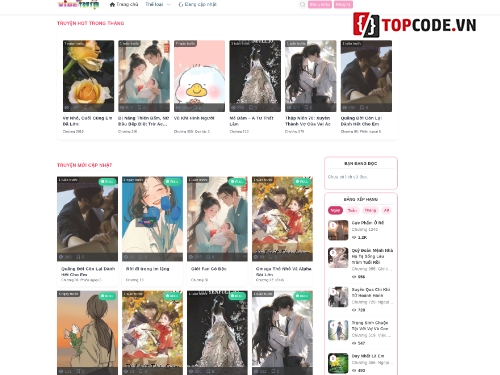Image resolution: width=500 pixels, height=375 pixels.
Task: Click the rank 2 story title in ranking
Action: point(372,256)
